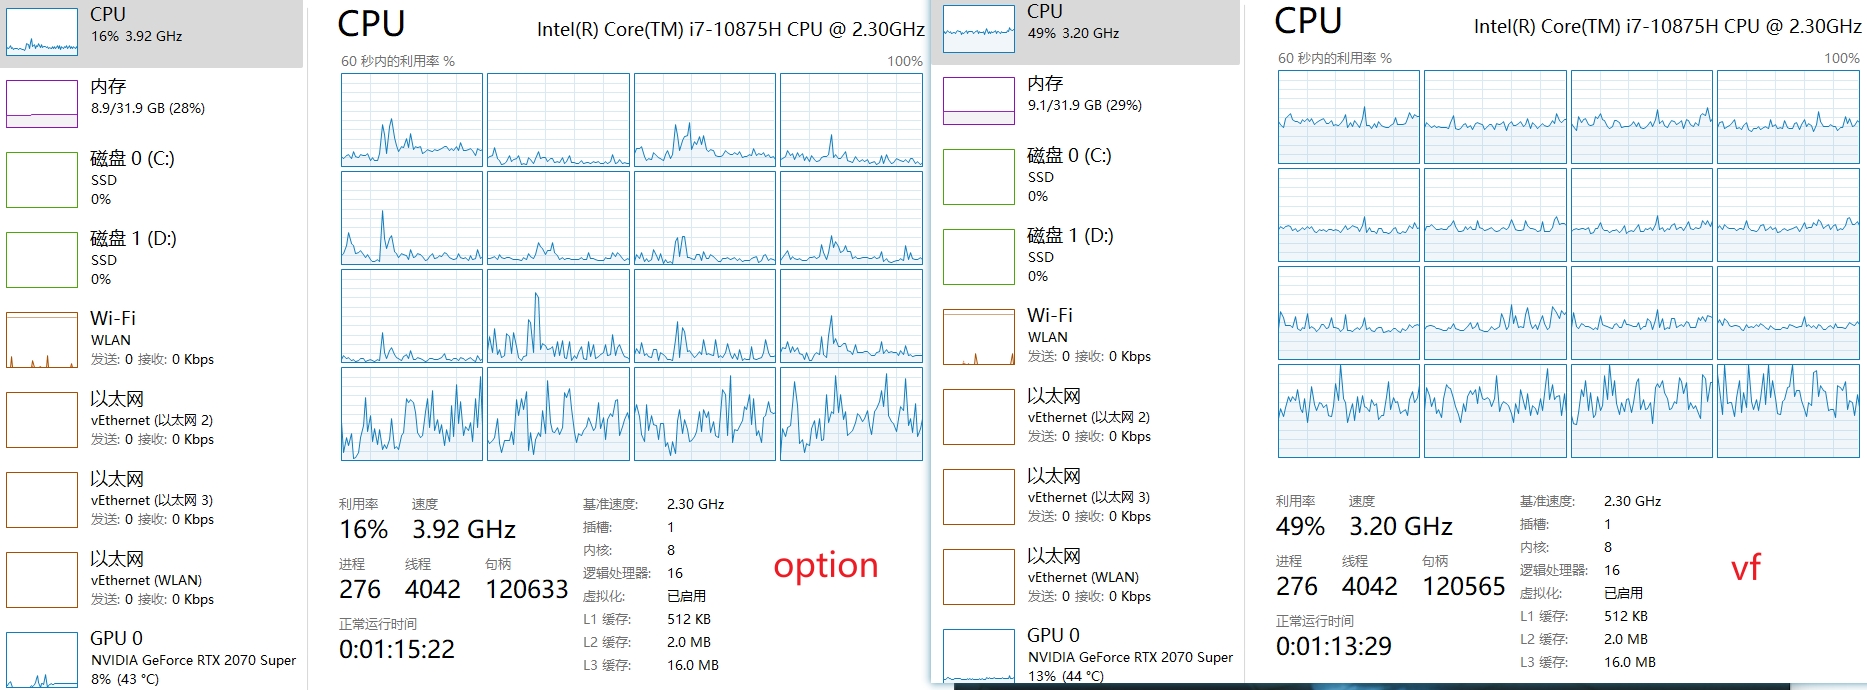Click thread count 4042 in right window
The width and height of the screenshot is (1867, 690).
pos(1370,586)
